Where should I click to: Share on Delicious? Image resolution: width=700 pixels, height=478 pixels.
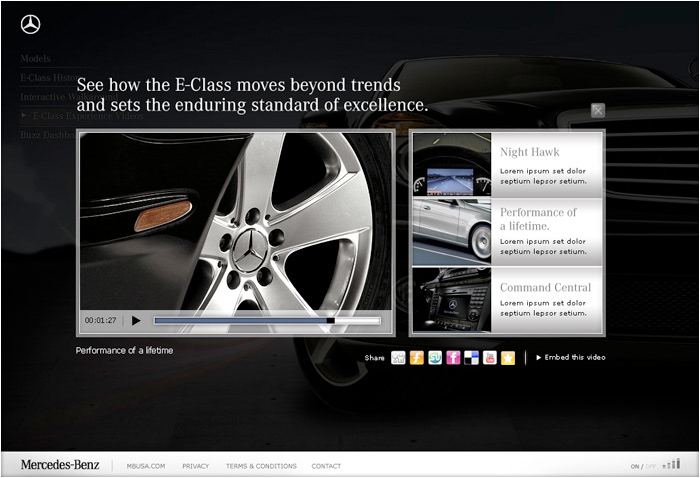[471, 357]
